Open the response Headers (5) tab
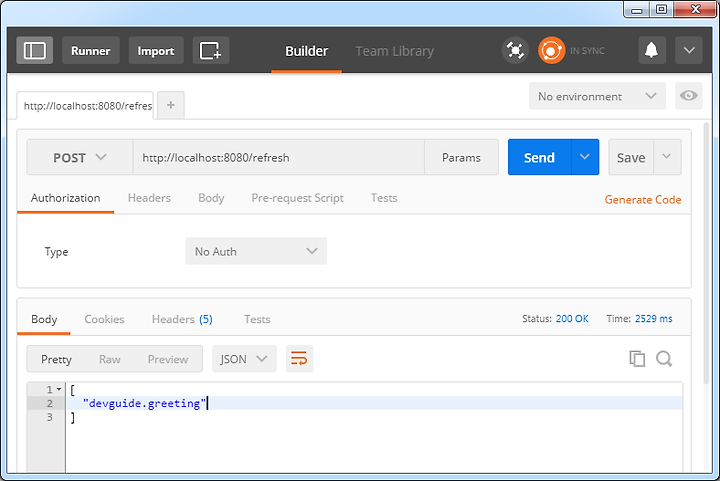Screen dimensions: 720x481 tap(182, 319)
